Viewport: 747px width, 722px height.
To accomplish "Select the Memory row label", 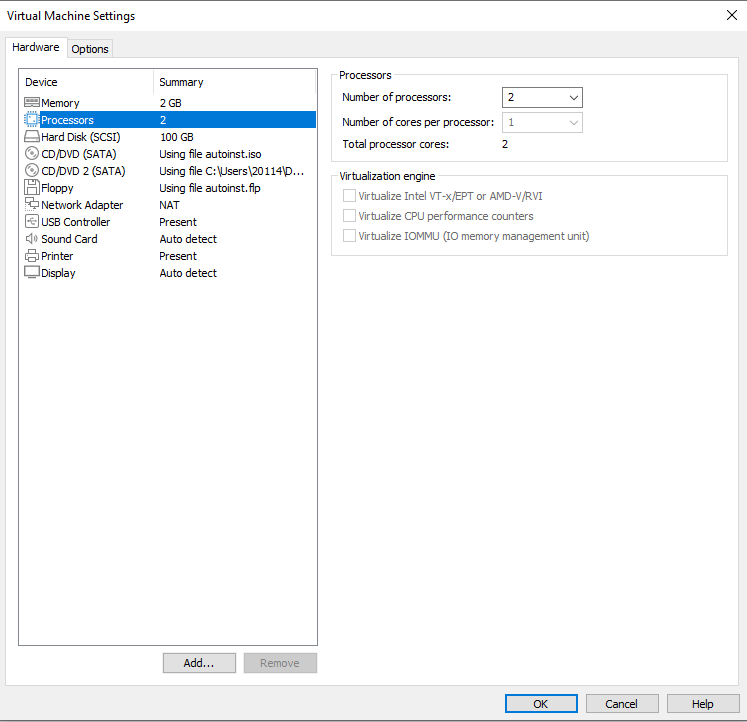I will pyautogui.click(x=61, y=103).
